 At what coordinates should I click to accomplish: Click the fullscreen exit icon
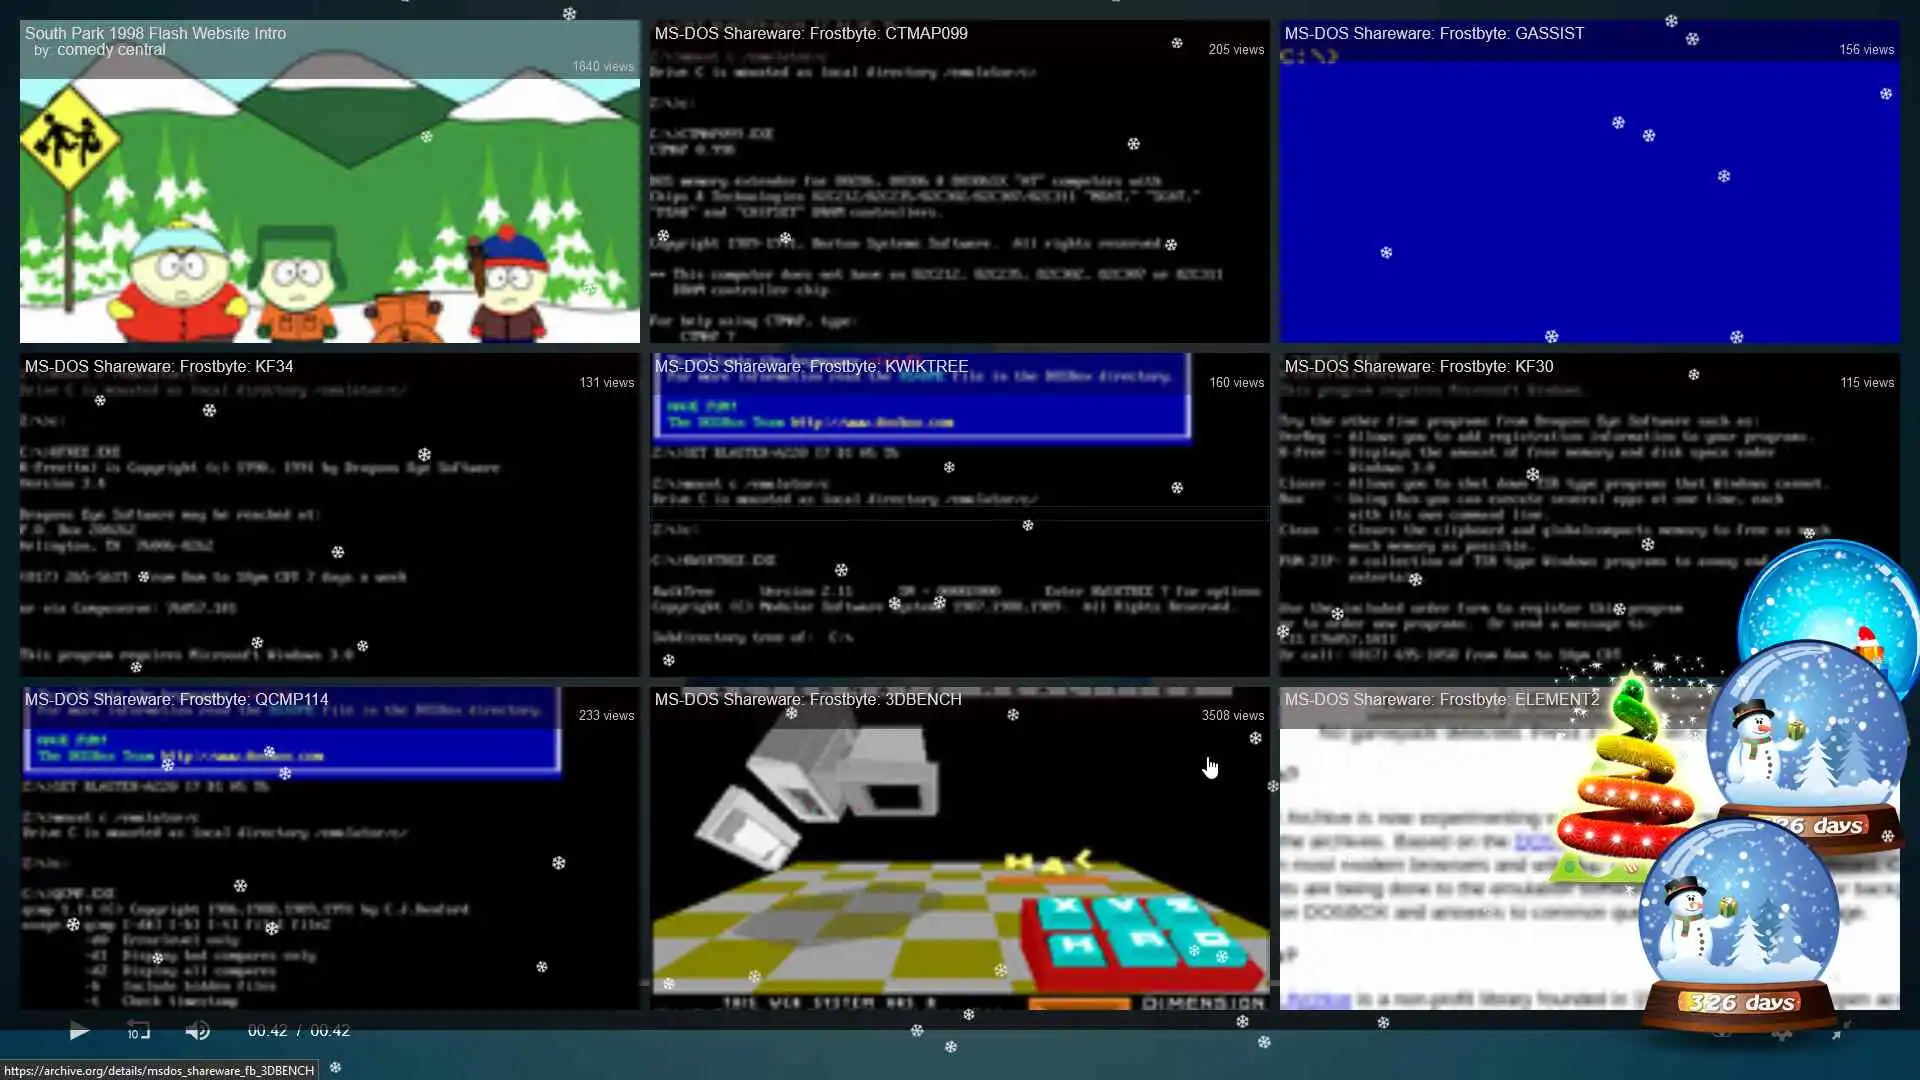tap(1841, 1031)
